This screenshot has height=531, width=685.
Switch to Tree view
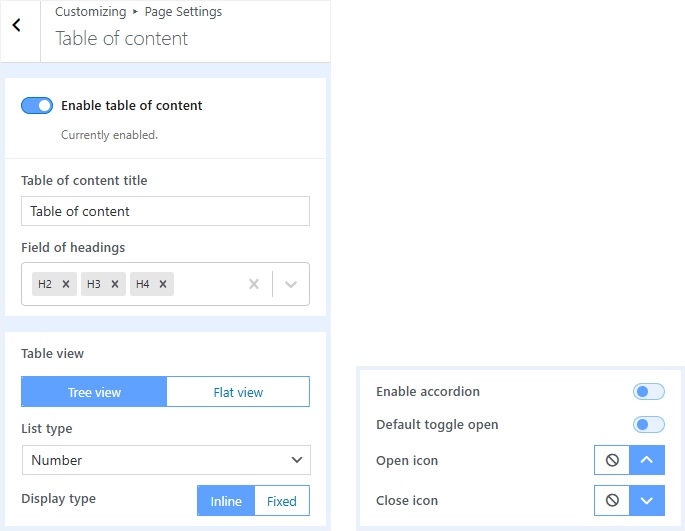(94, 392)
